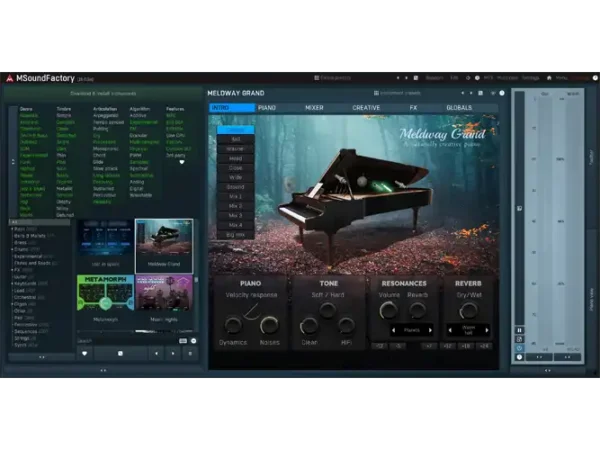Click the MSoundFactory logo icon
600x450 pixels.
click(x=10, y=78)
